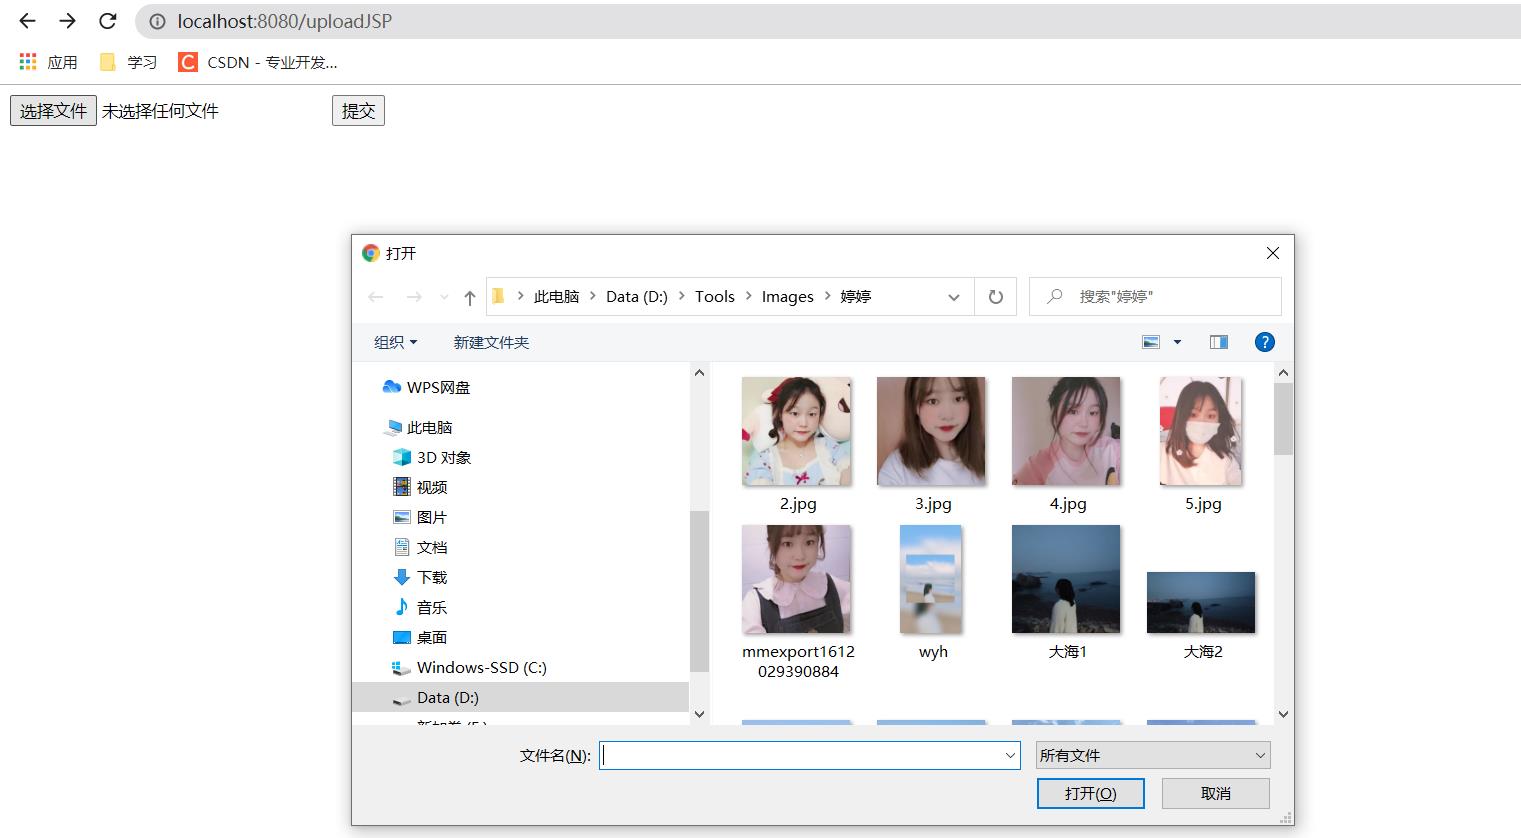Click Data (D:) in the breadcrumb path
The width and height of the screenshot is (1521, 838).
pyautogui.click(x=637, y=297)
